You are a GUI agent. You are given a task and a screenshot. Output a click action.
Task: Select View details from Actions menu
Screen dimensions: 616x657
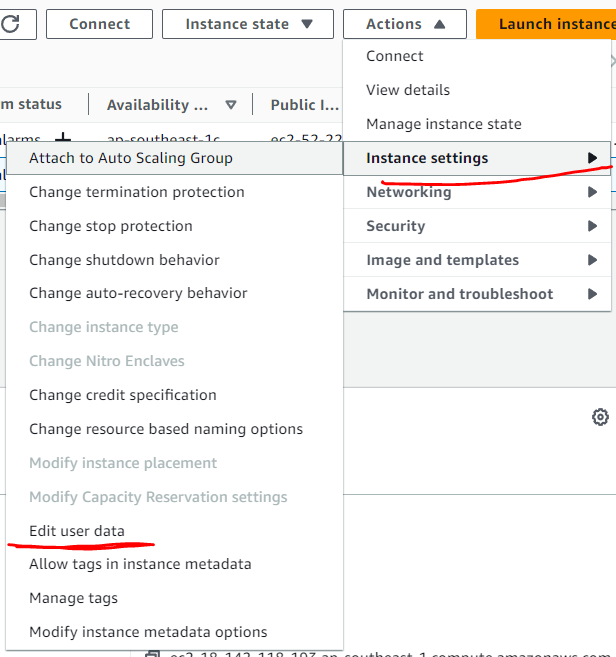(x=477, y=90)
